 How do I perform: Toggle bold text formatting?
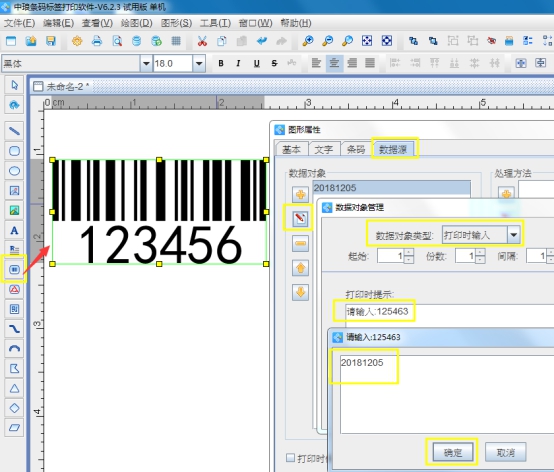point(221,63)
